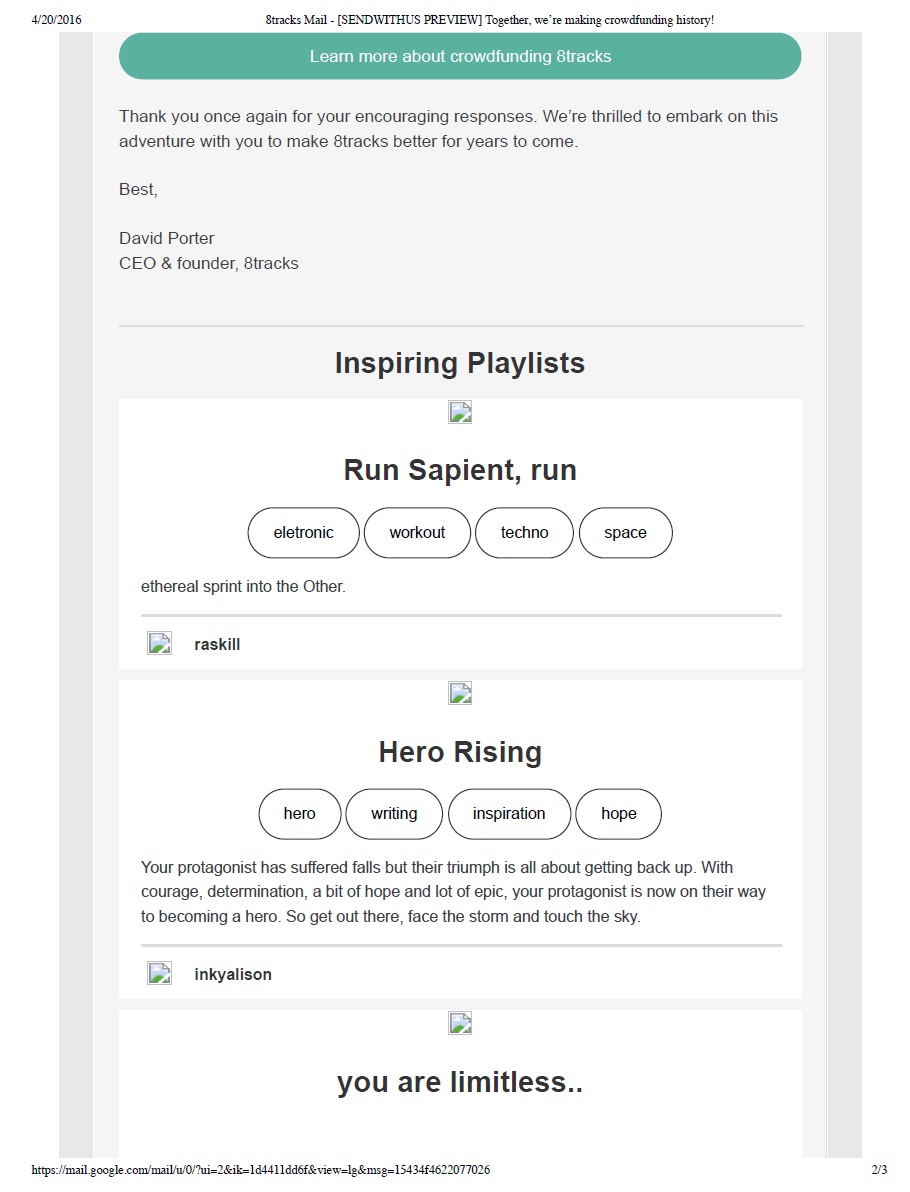910x1192 pixels.
Task: Select the hope tag pill
Action: 618,814
